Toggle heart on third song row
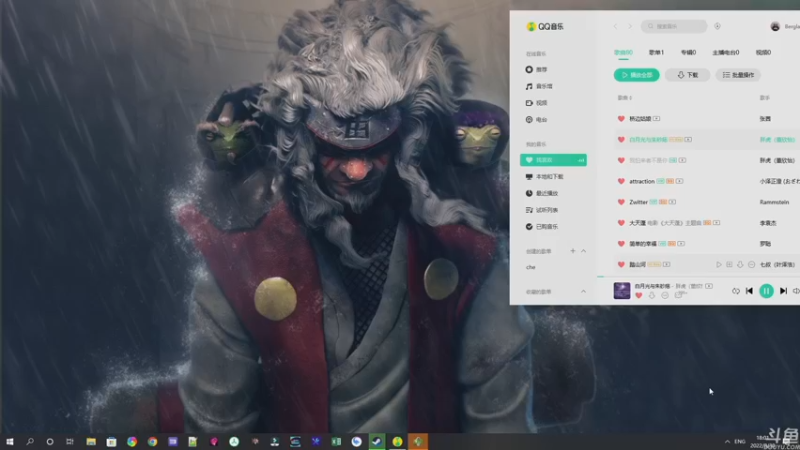Viewport: 800px width, 450px height. (621, 160)
